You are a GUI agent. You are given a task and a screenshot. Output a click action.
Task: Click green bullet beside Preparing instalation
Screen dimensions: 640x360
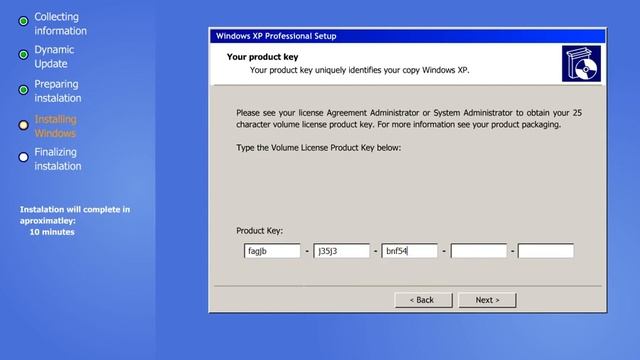pyautogui.click(x=24, y=90)
